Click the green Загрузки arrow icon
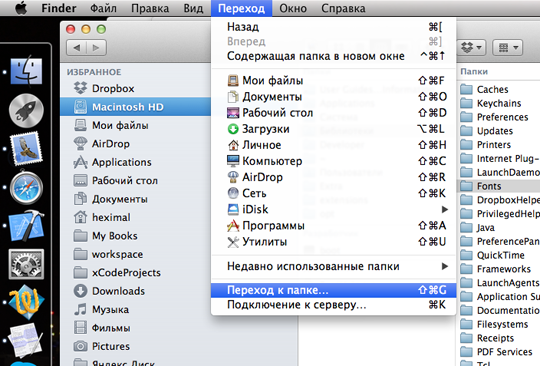The image size is (540, 366). coord(233,129)
